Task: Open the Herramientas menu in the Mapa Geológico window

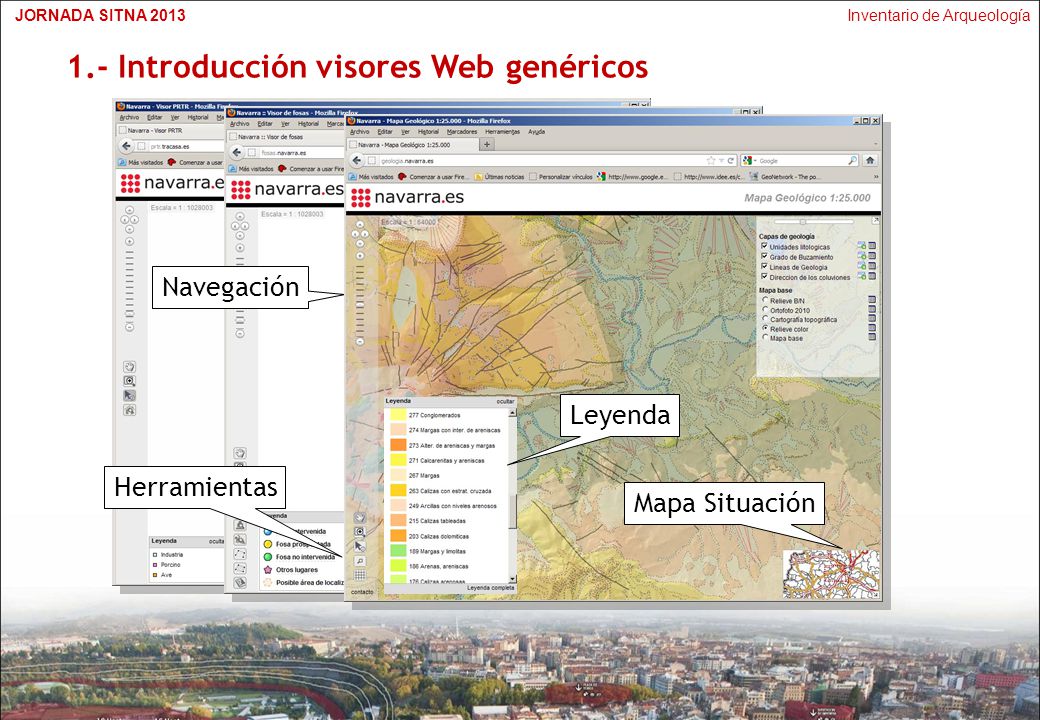Action: pyautogui.click(x=502, y=132)
